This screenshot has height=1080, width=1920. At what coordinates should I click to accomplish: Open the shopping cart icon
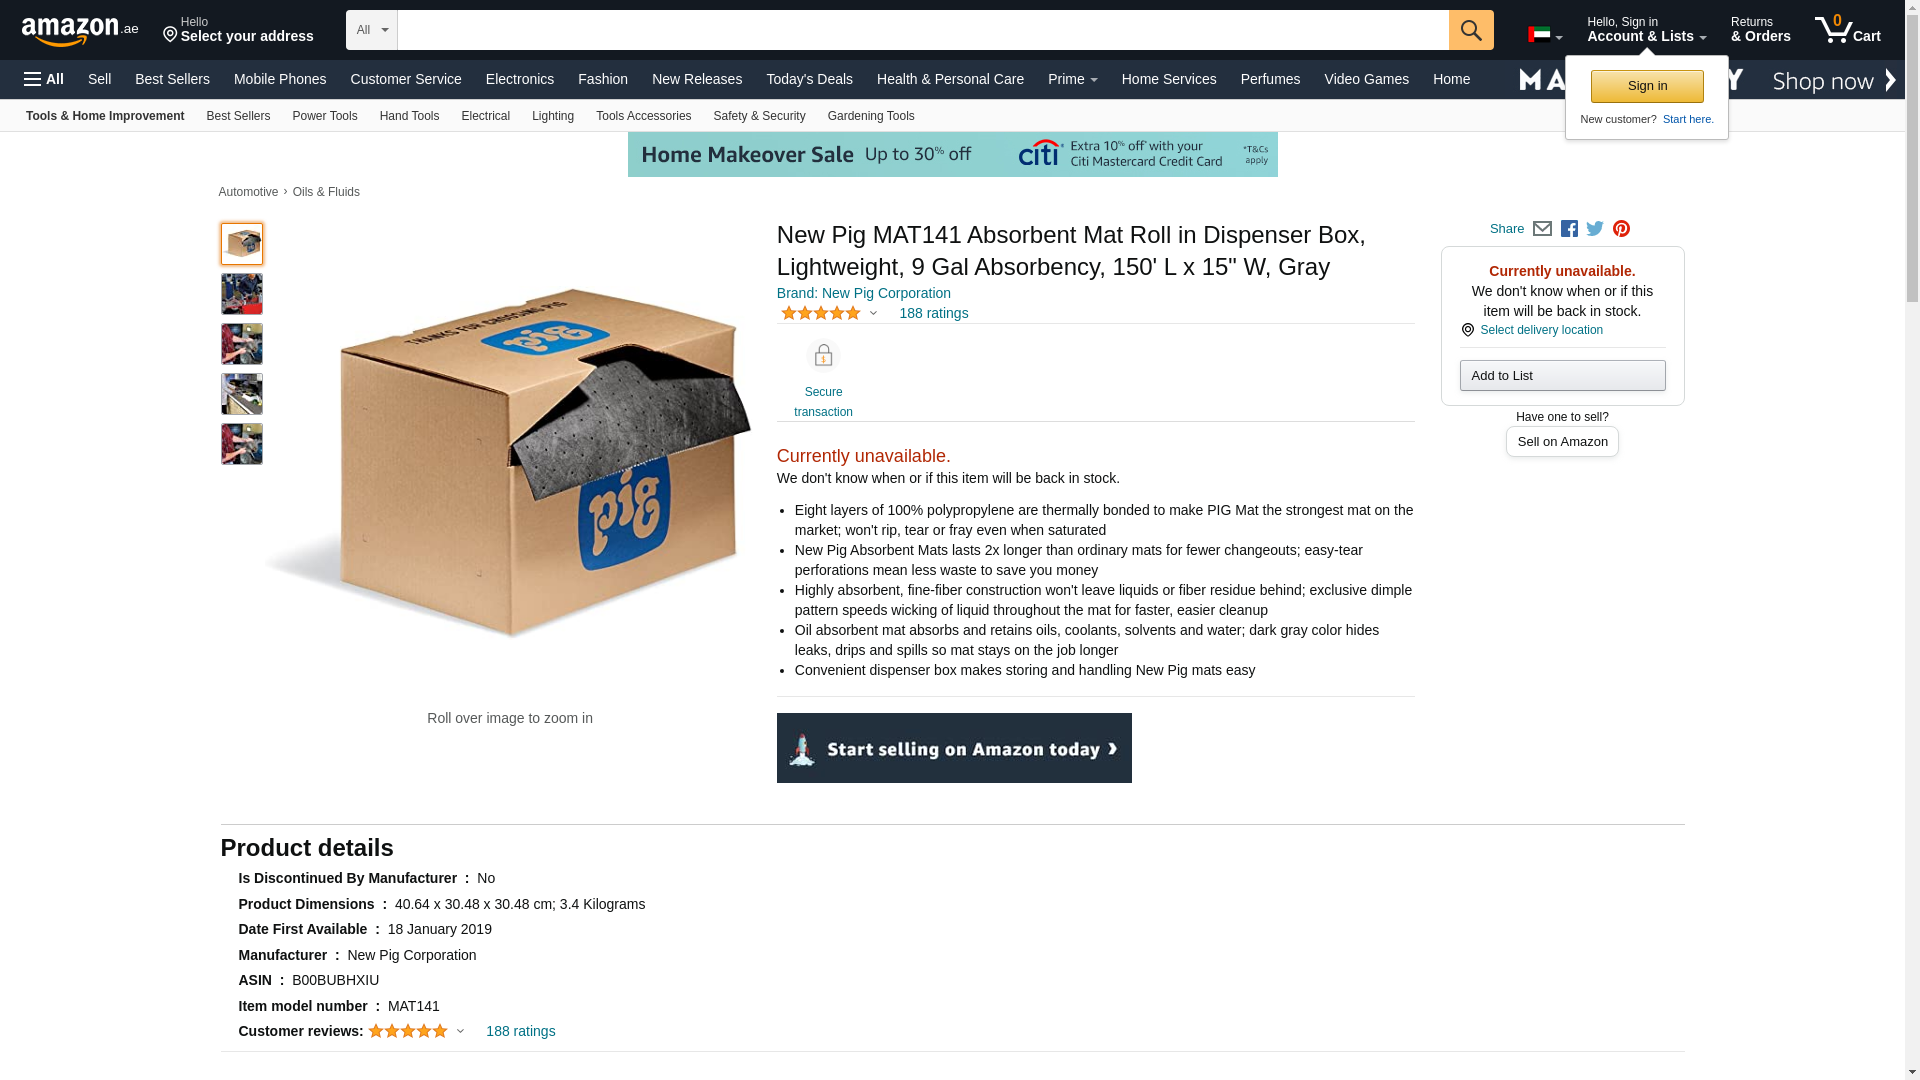click(x=1847, y=29)
